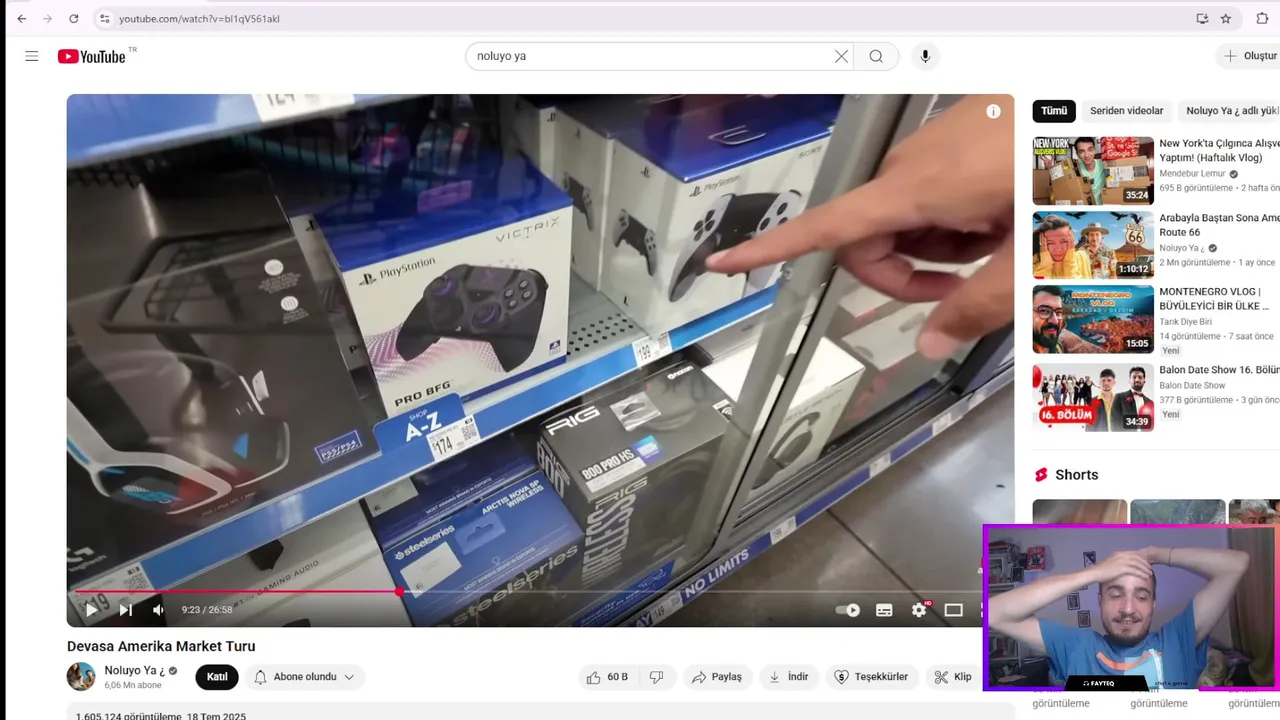1280x720 pixels.
Task: Click the browser back arrow
Action: coord(22,18)
